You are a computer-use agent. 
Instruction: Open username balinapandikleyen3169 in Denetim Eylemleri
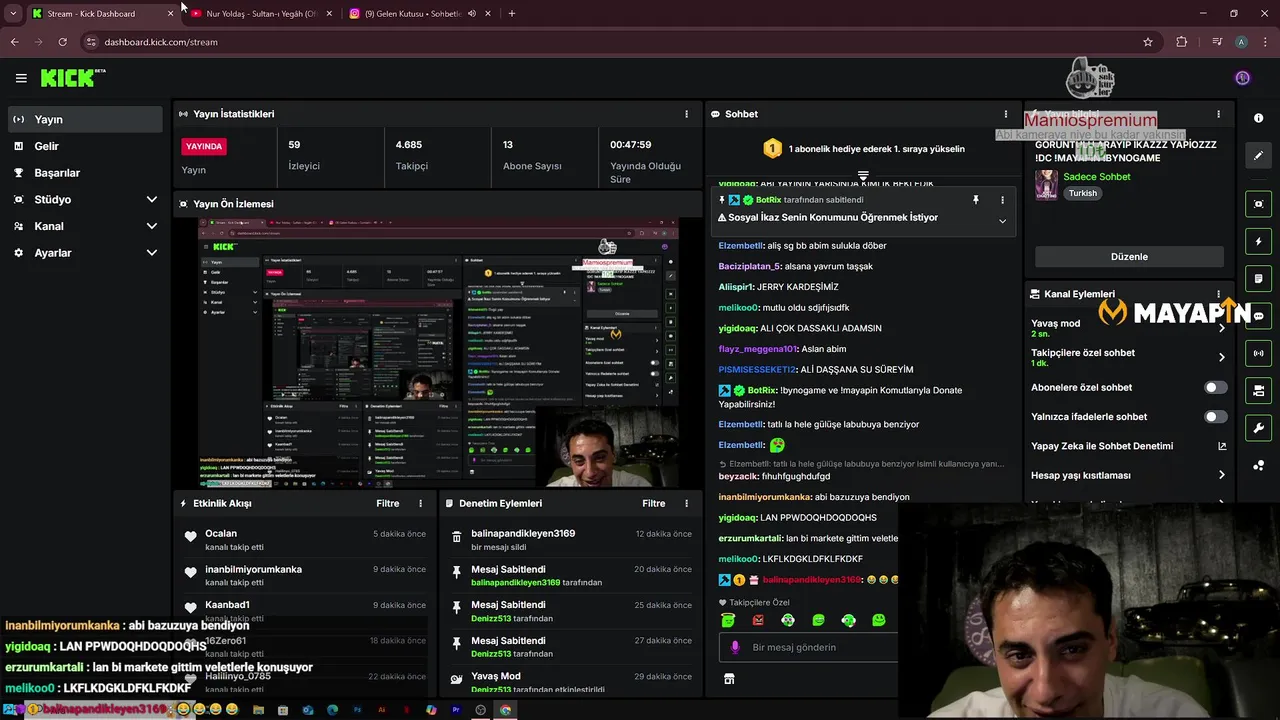(523, 534)
